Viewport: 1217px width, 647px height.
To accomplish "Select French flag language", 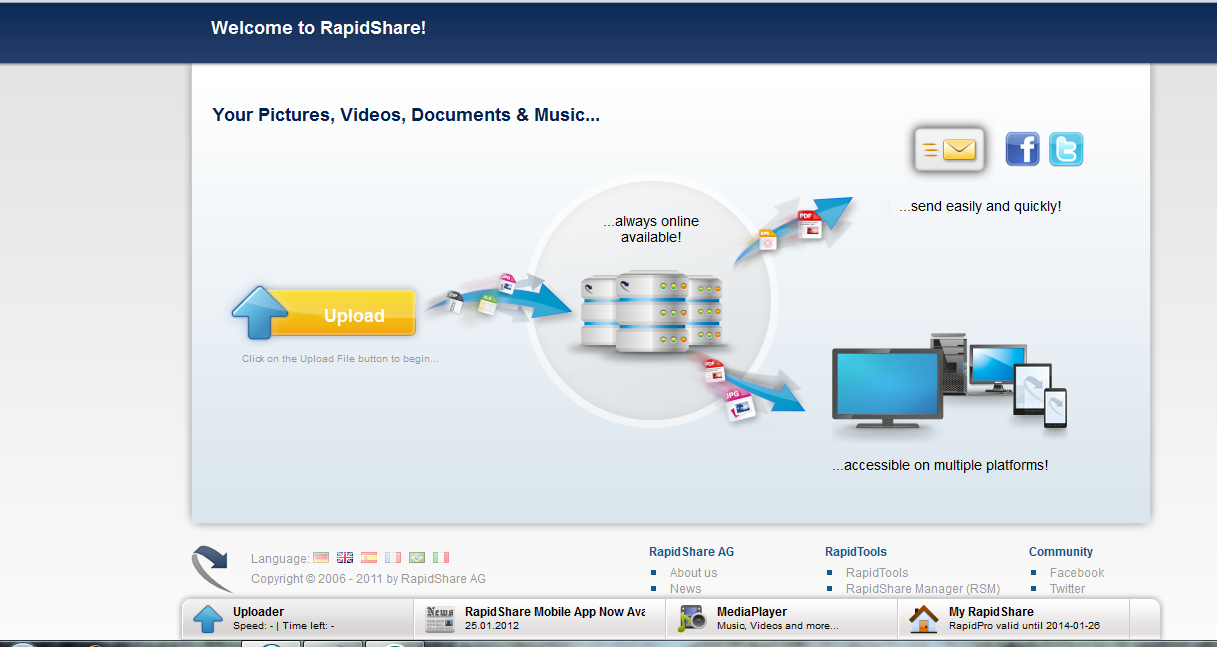I will (x=393, y=558).
